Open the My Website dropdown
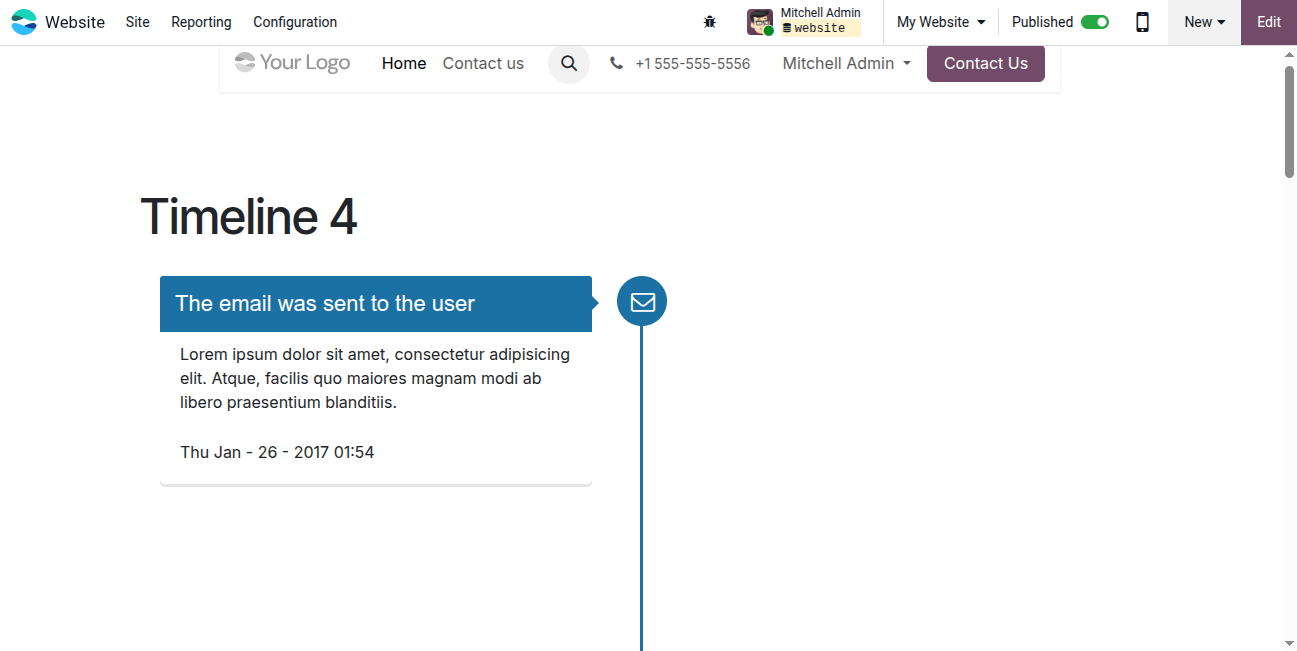This screenshot has width=1297, height=651. (941, 22)
